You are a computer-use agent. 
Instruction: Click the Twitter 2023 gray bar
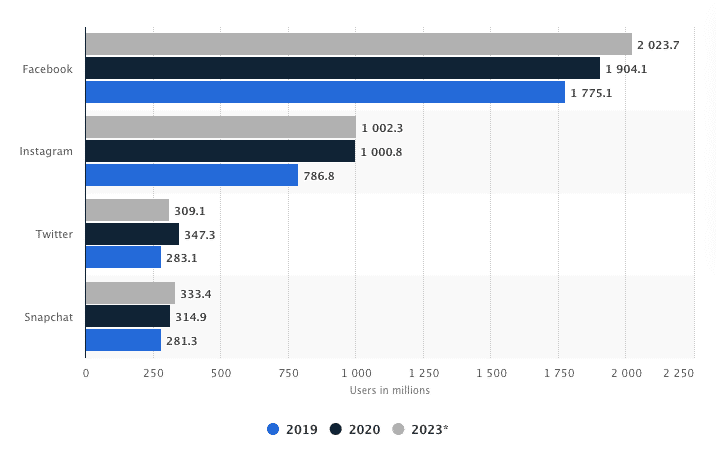[x=127, y=210]
